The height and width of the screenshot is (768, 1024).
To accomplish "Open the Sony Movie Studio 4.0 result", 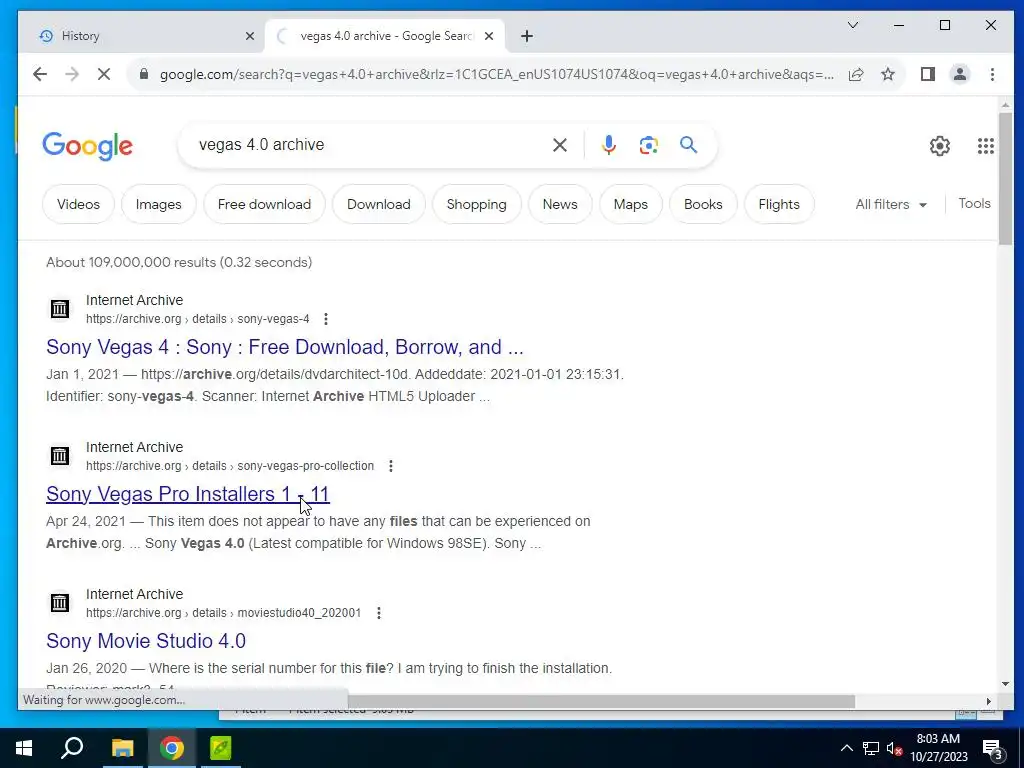I will click(146, 641).
